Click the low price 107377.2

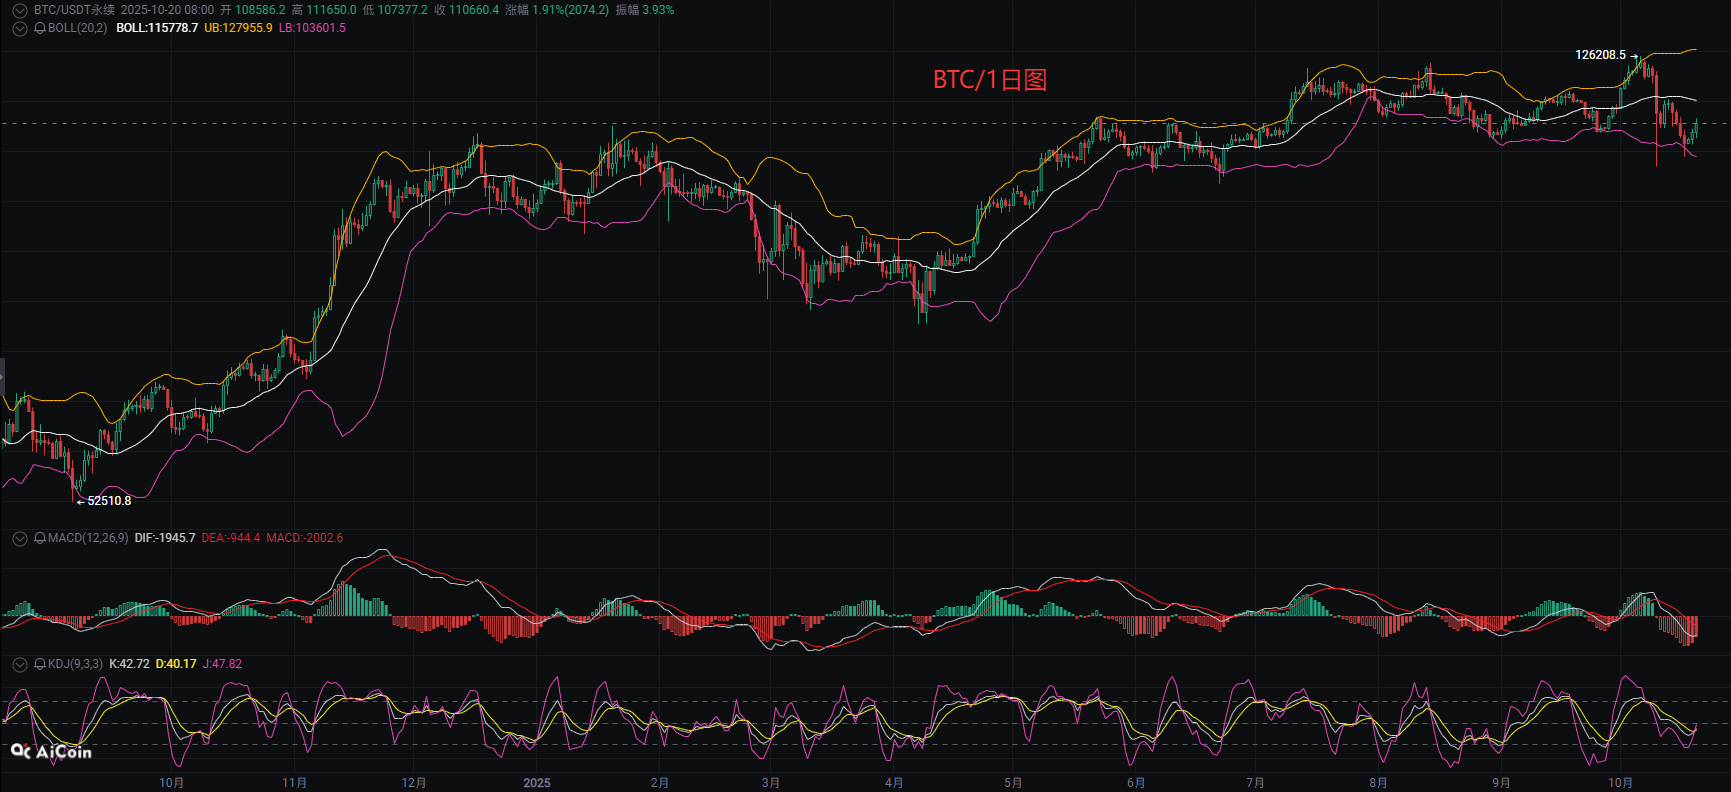[402, 10]
